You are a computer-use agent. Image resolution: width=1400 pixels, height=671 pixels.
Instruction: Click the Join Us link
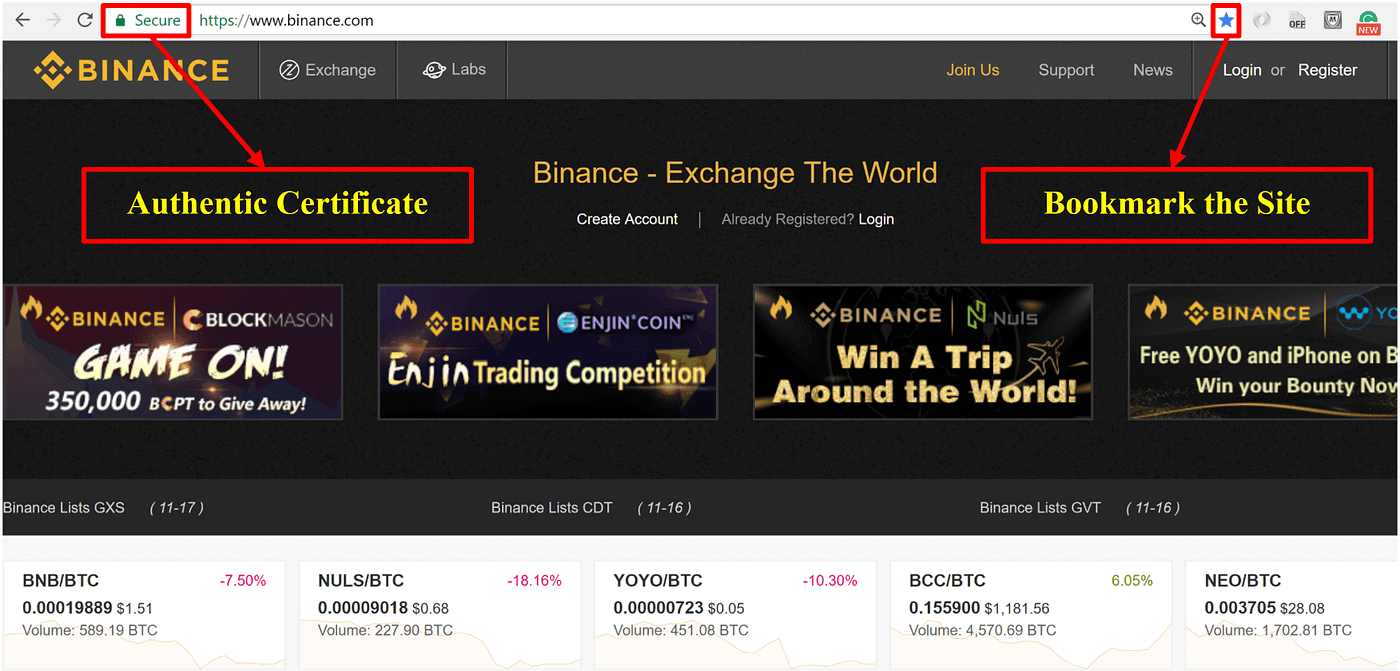point(972,70)
